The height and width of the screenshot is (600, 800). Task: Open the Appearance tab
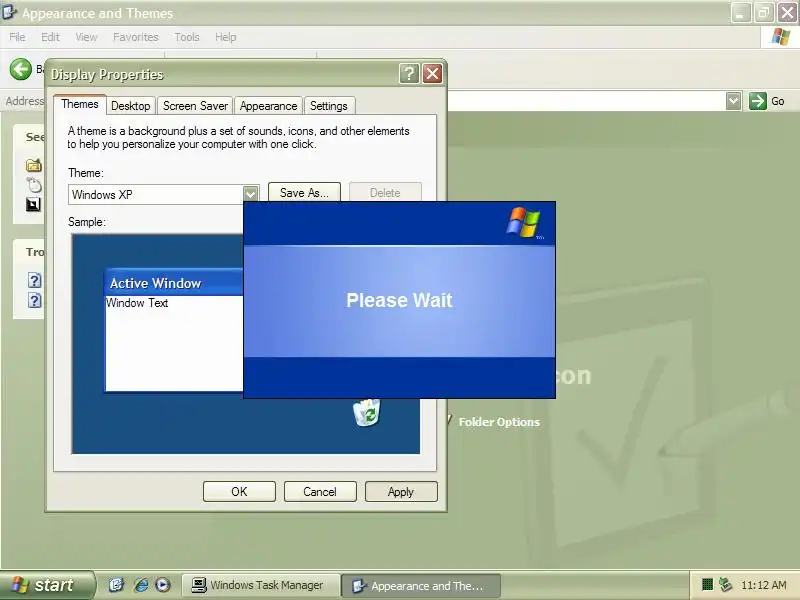[268, 106]
